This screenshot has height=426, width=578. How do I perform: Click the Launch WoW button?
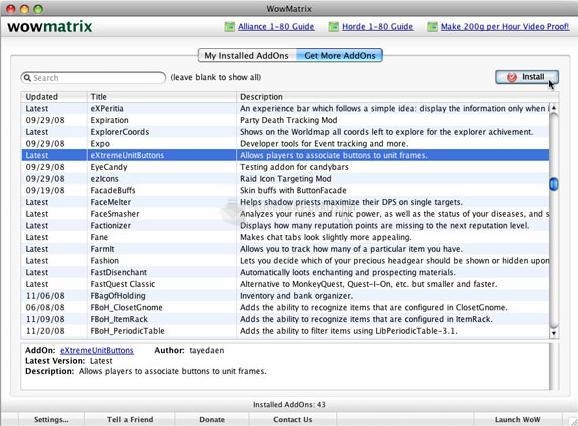click(x=518, y=419)
